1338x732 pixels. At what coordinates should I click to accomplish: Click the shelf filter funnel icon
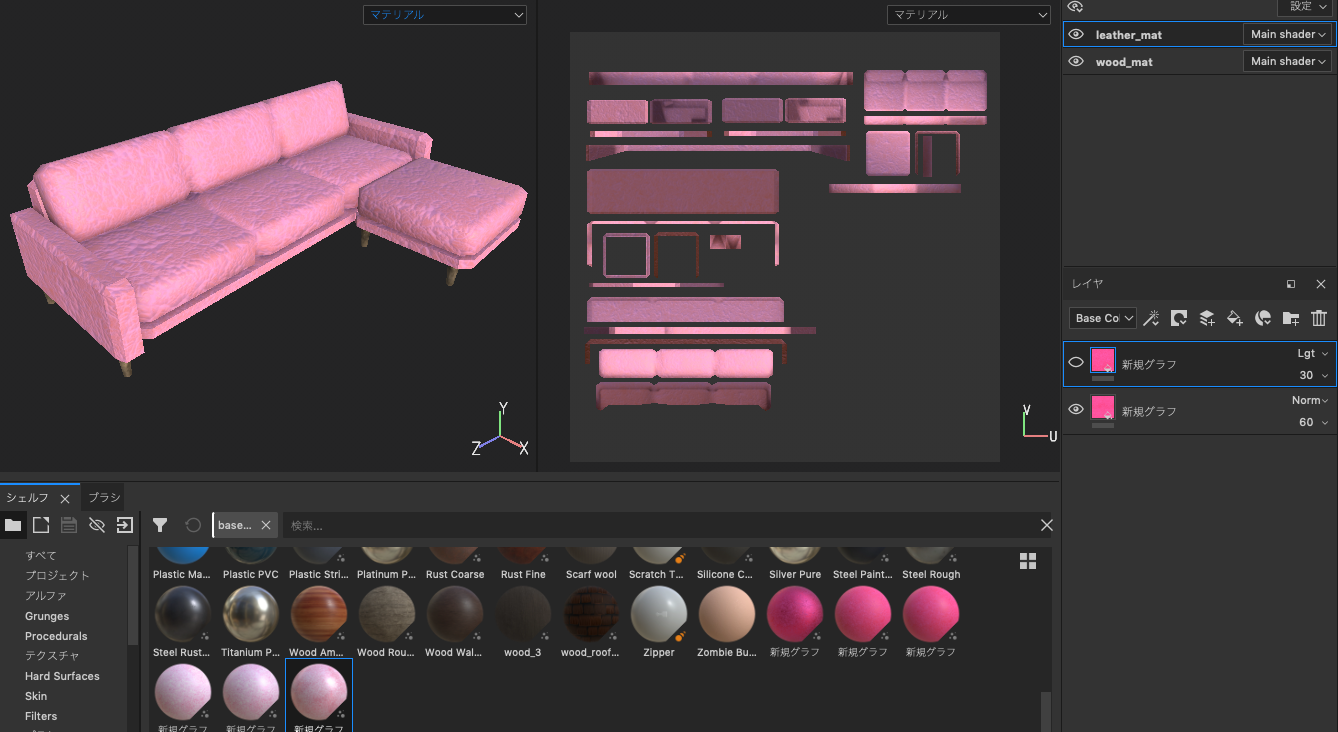coord(160,525)
